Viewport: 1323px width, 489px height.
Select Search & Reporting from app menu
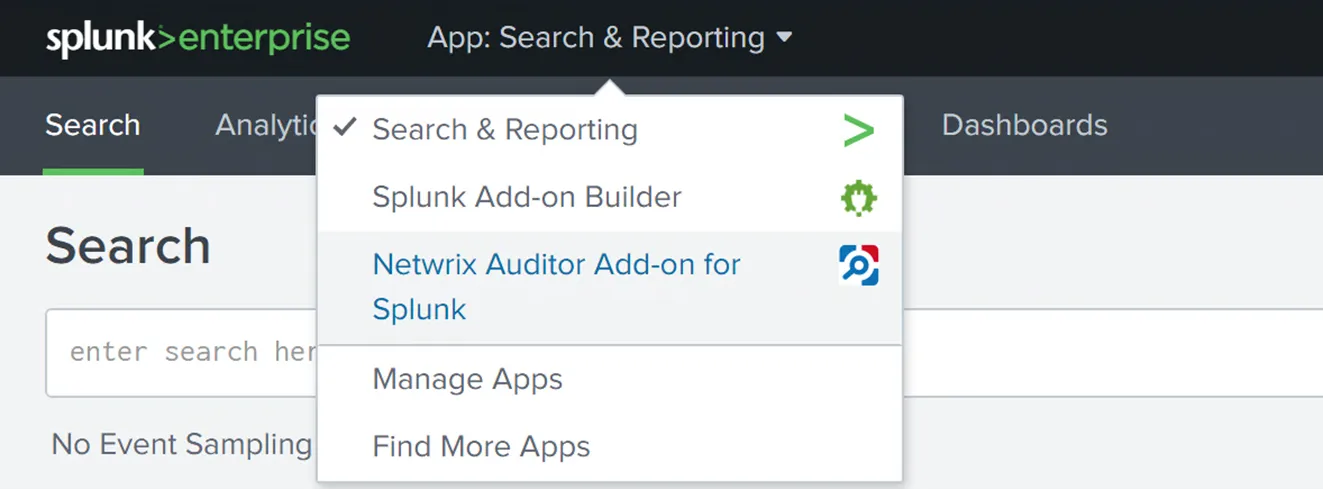click(x=610, y=130)
